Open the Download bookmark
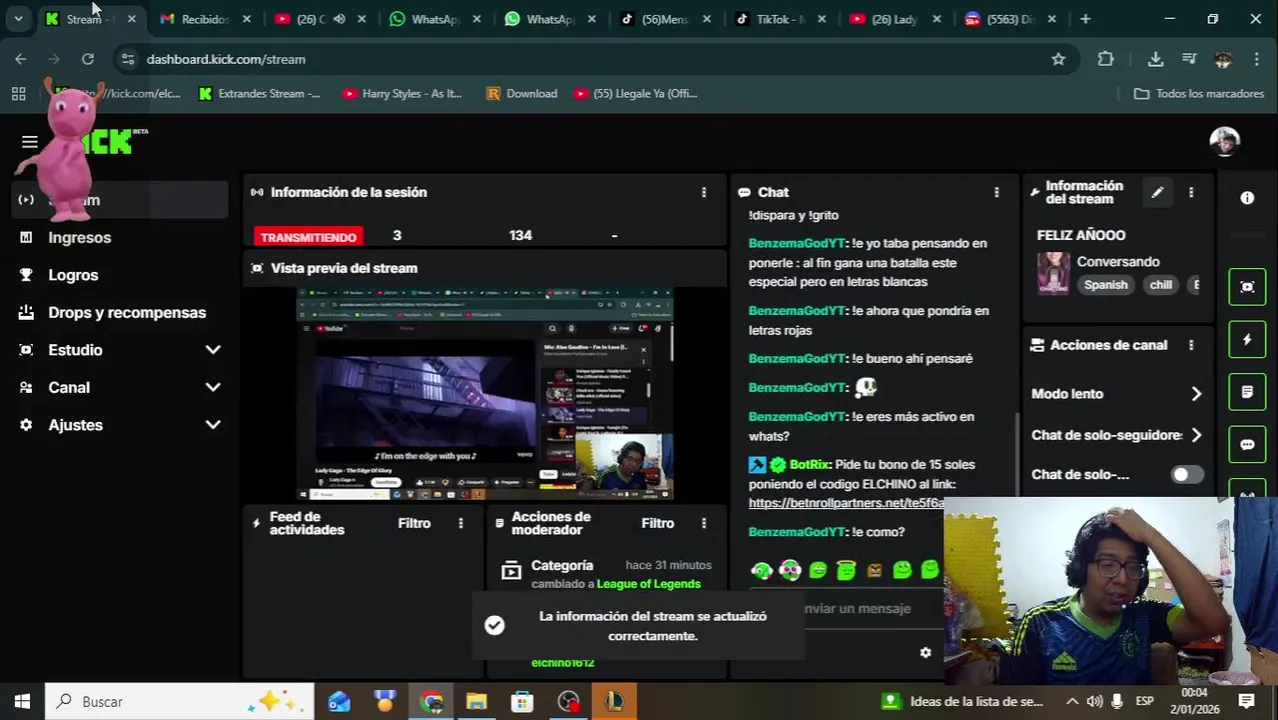Screen dimensions: 1278x720 [521, 93]
